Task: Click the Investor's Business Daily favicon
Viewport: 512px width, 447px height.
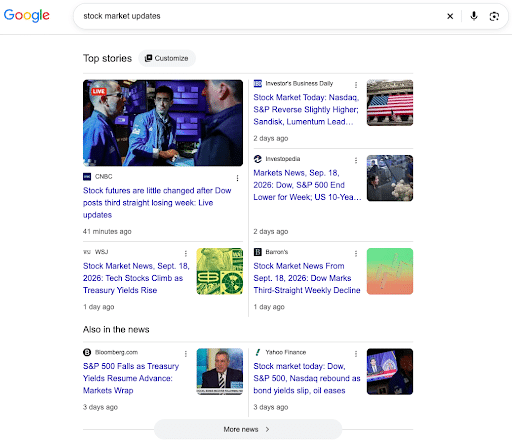Action: click(x=258, y=83)
